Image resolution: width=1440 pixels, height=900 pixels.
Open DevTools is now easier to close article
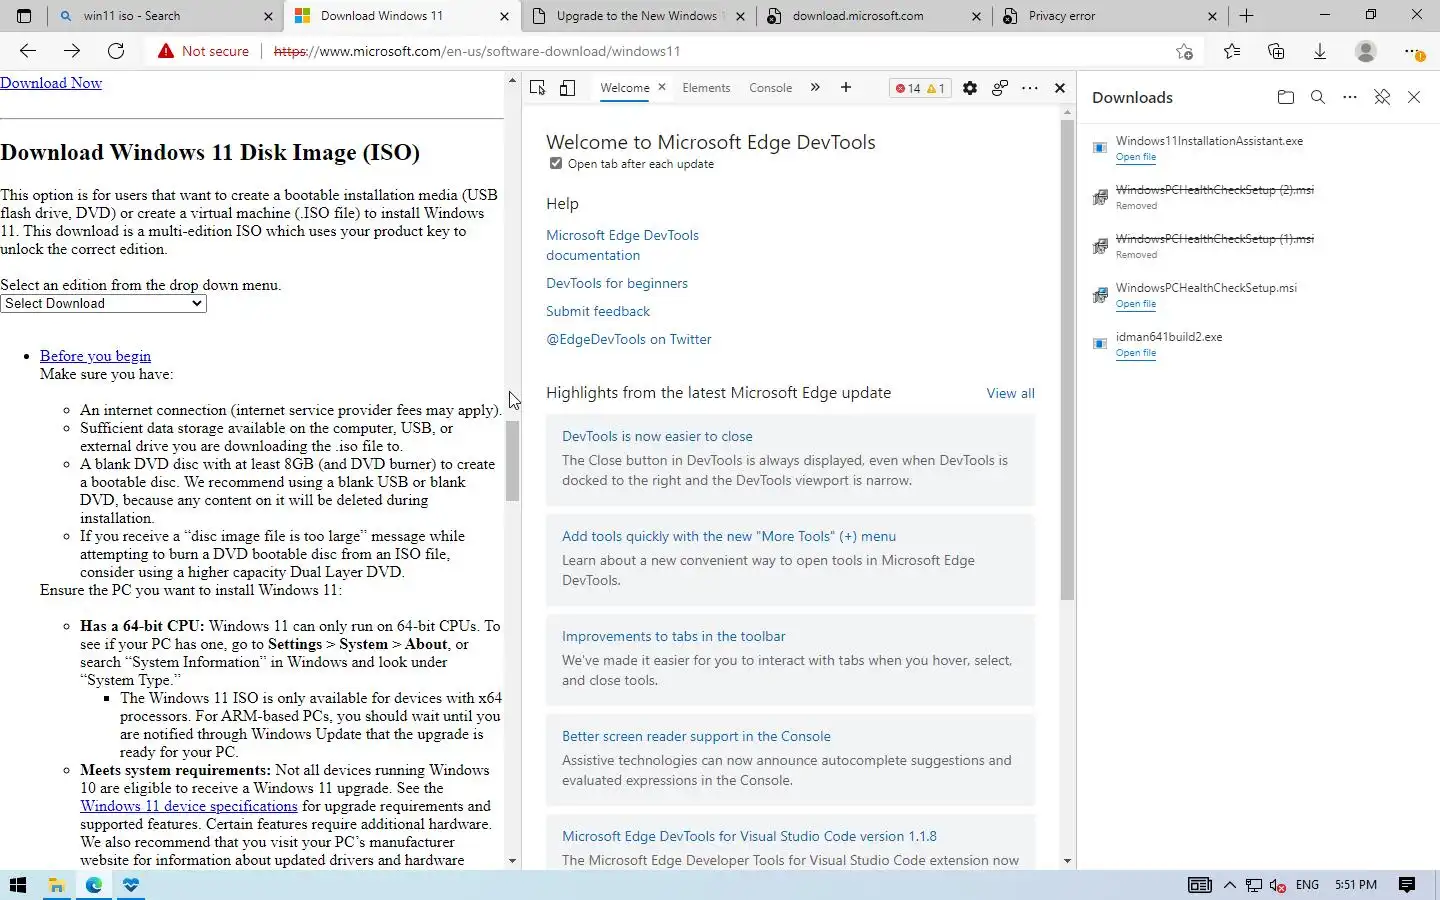(x=657, y=436)
